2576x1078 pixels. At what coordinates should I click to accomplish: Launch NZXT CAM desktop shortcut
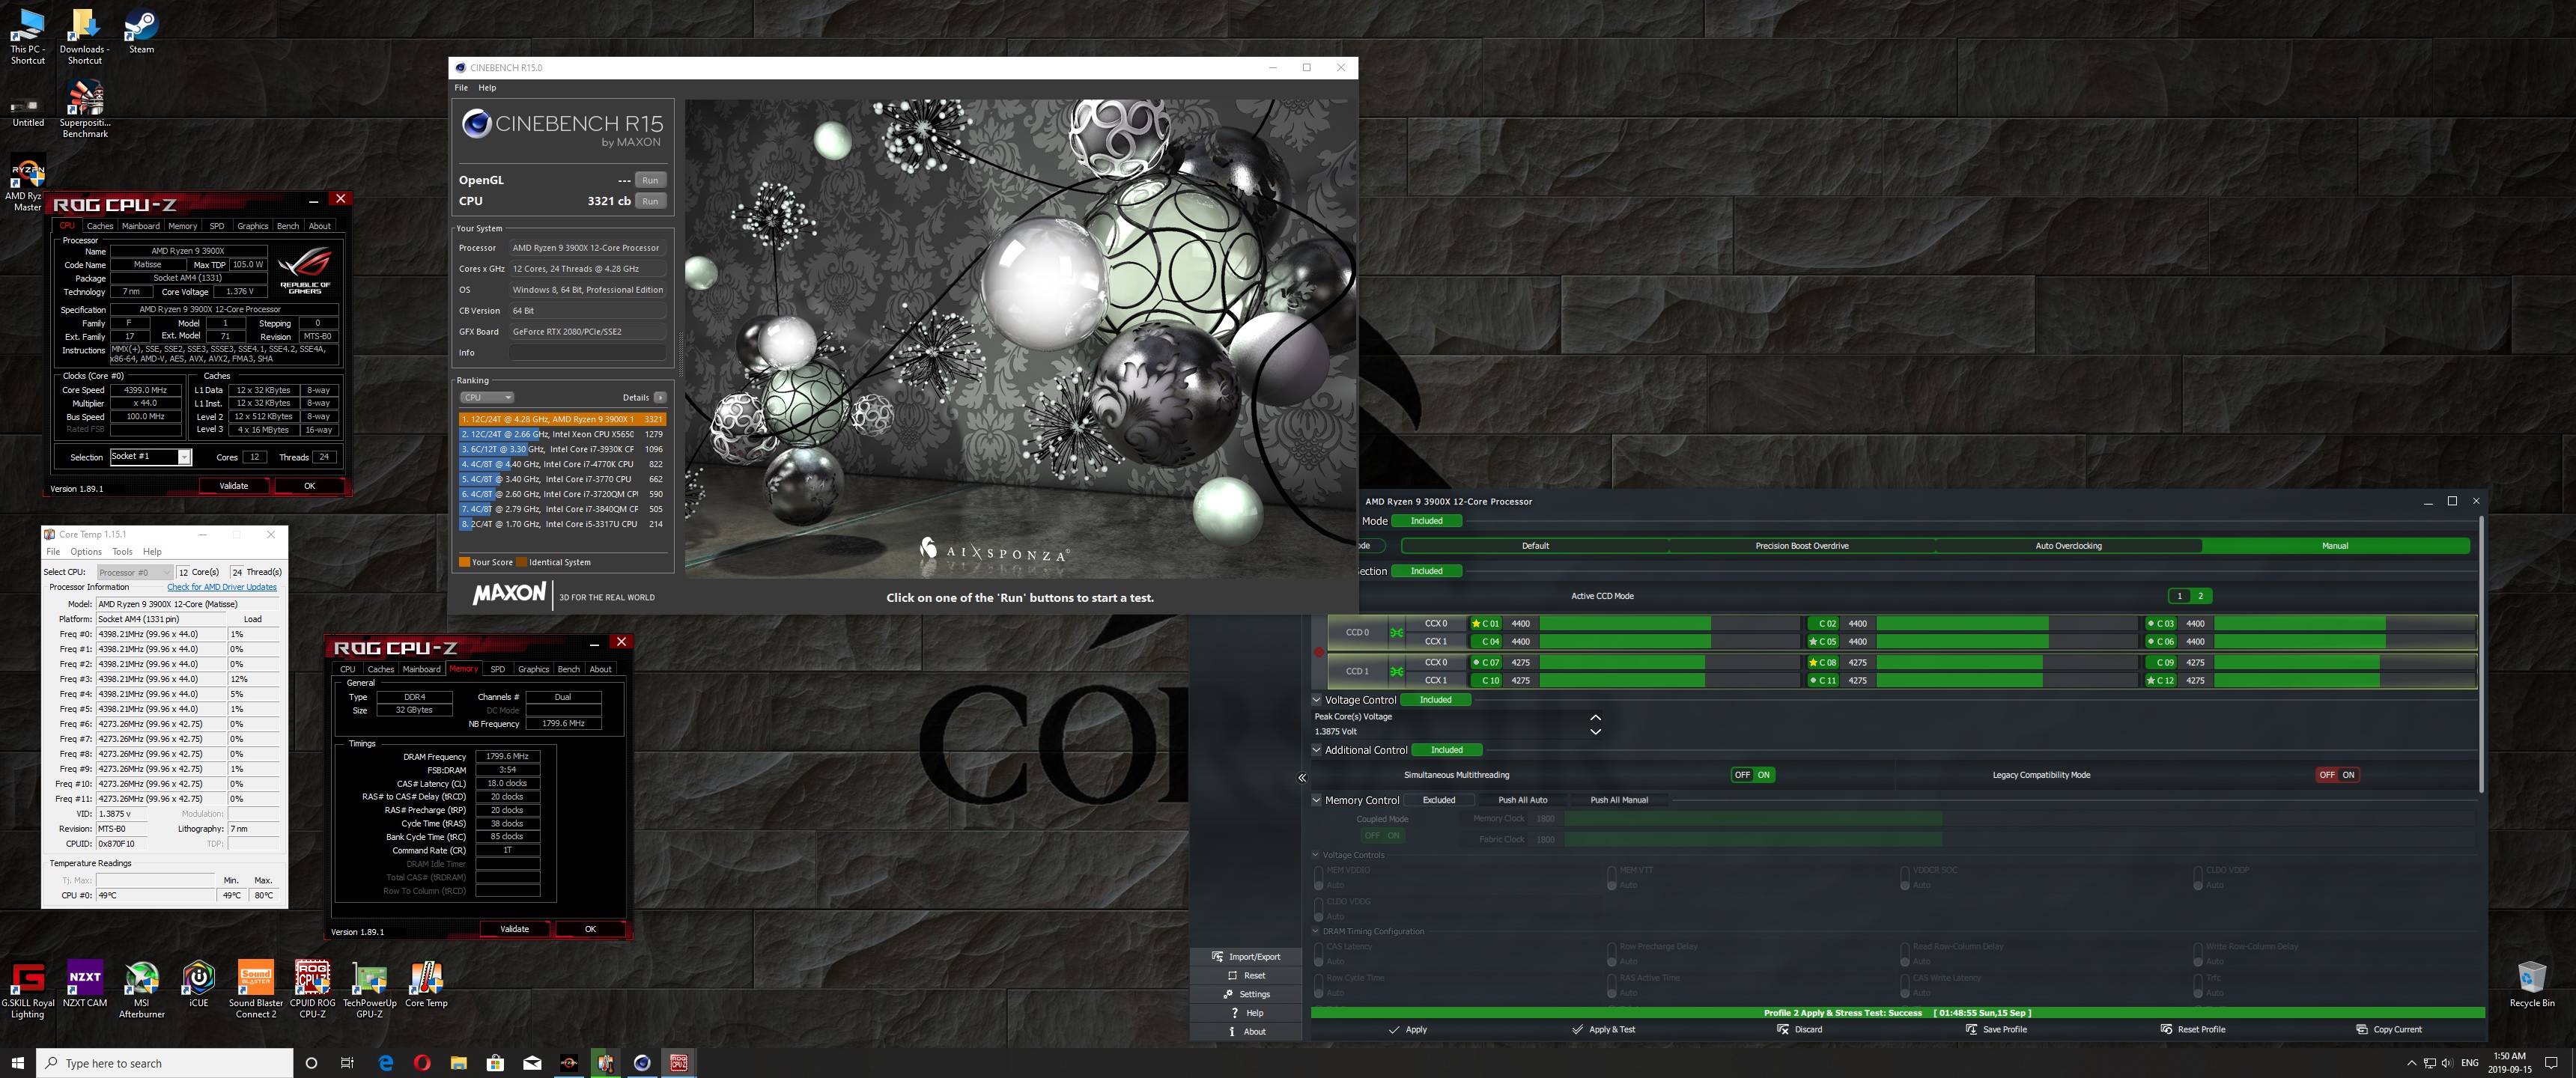[x=85, y=985]
